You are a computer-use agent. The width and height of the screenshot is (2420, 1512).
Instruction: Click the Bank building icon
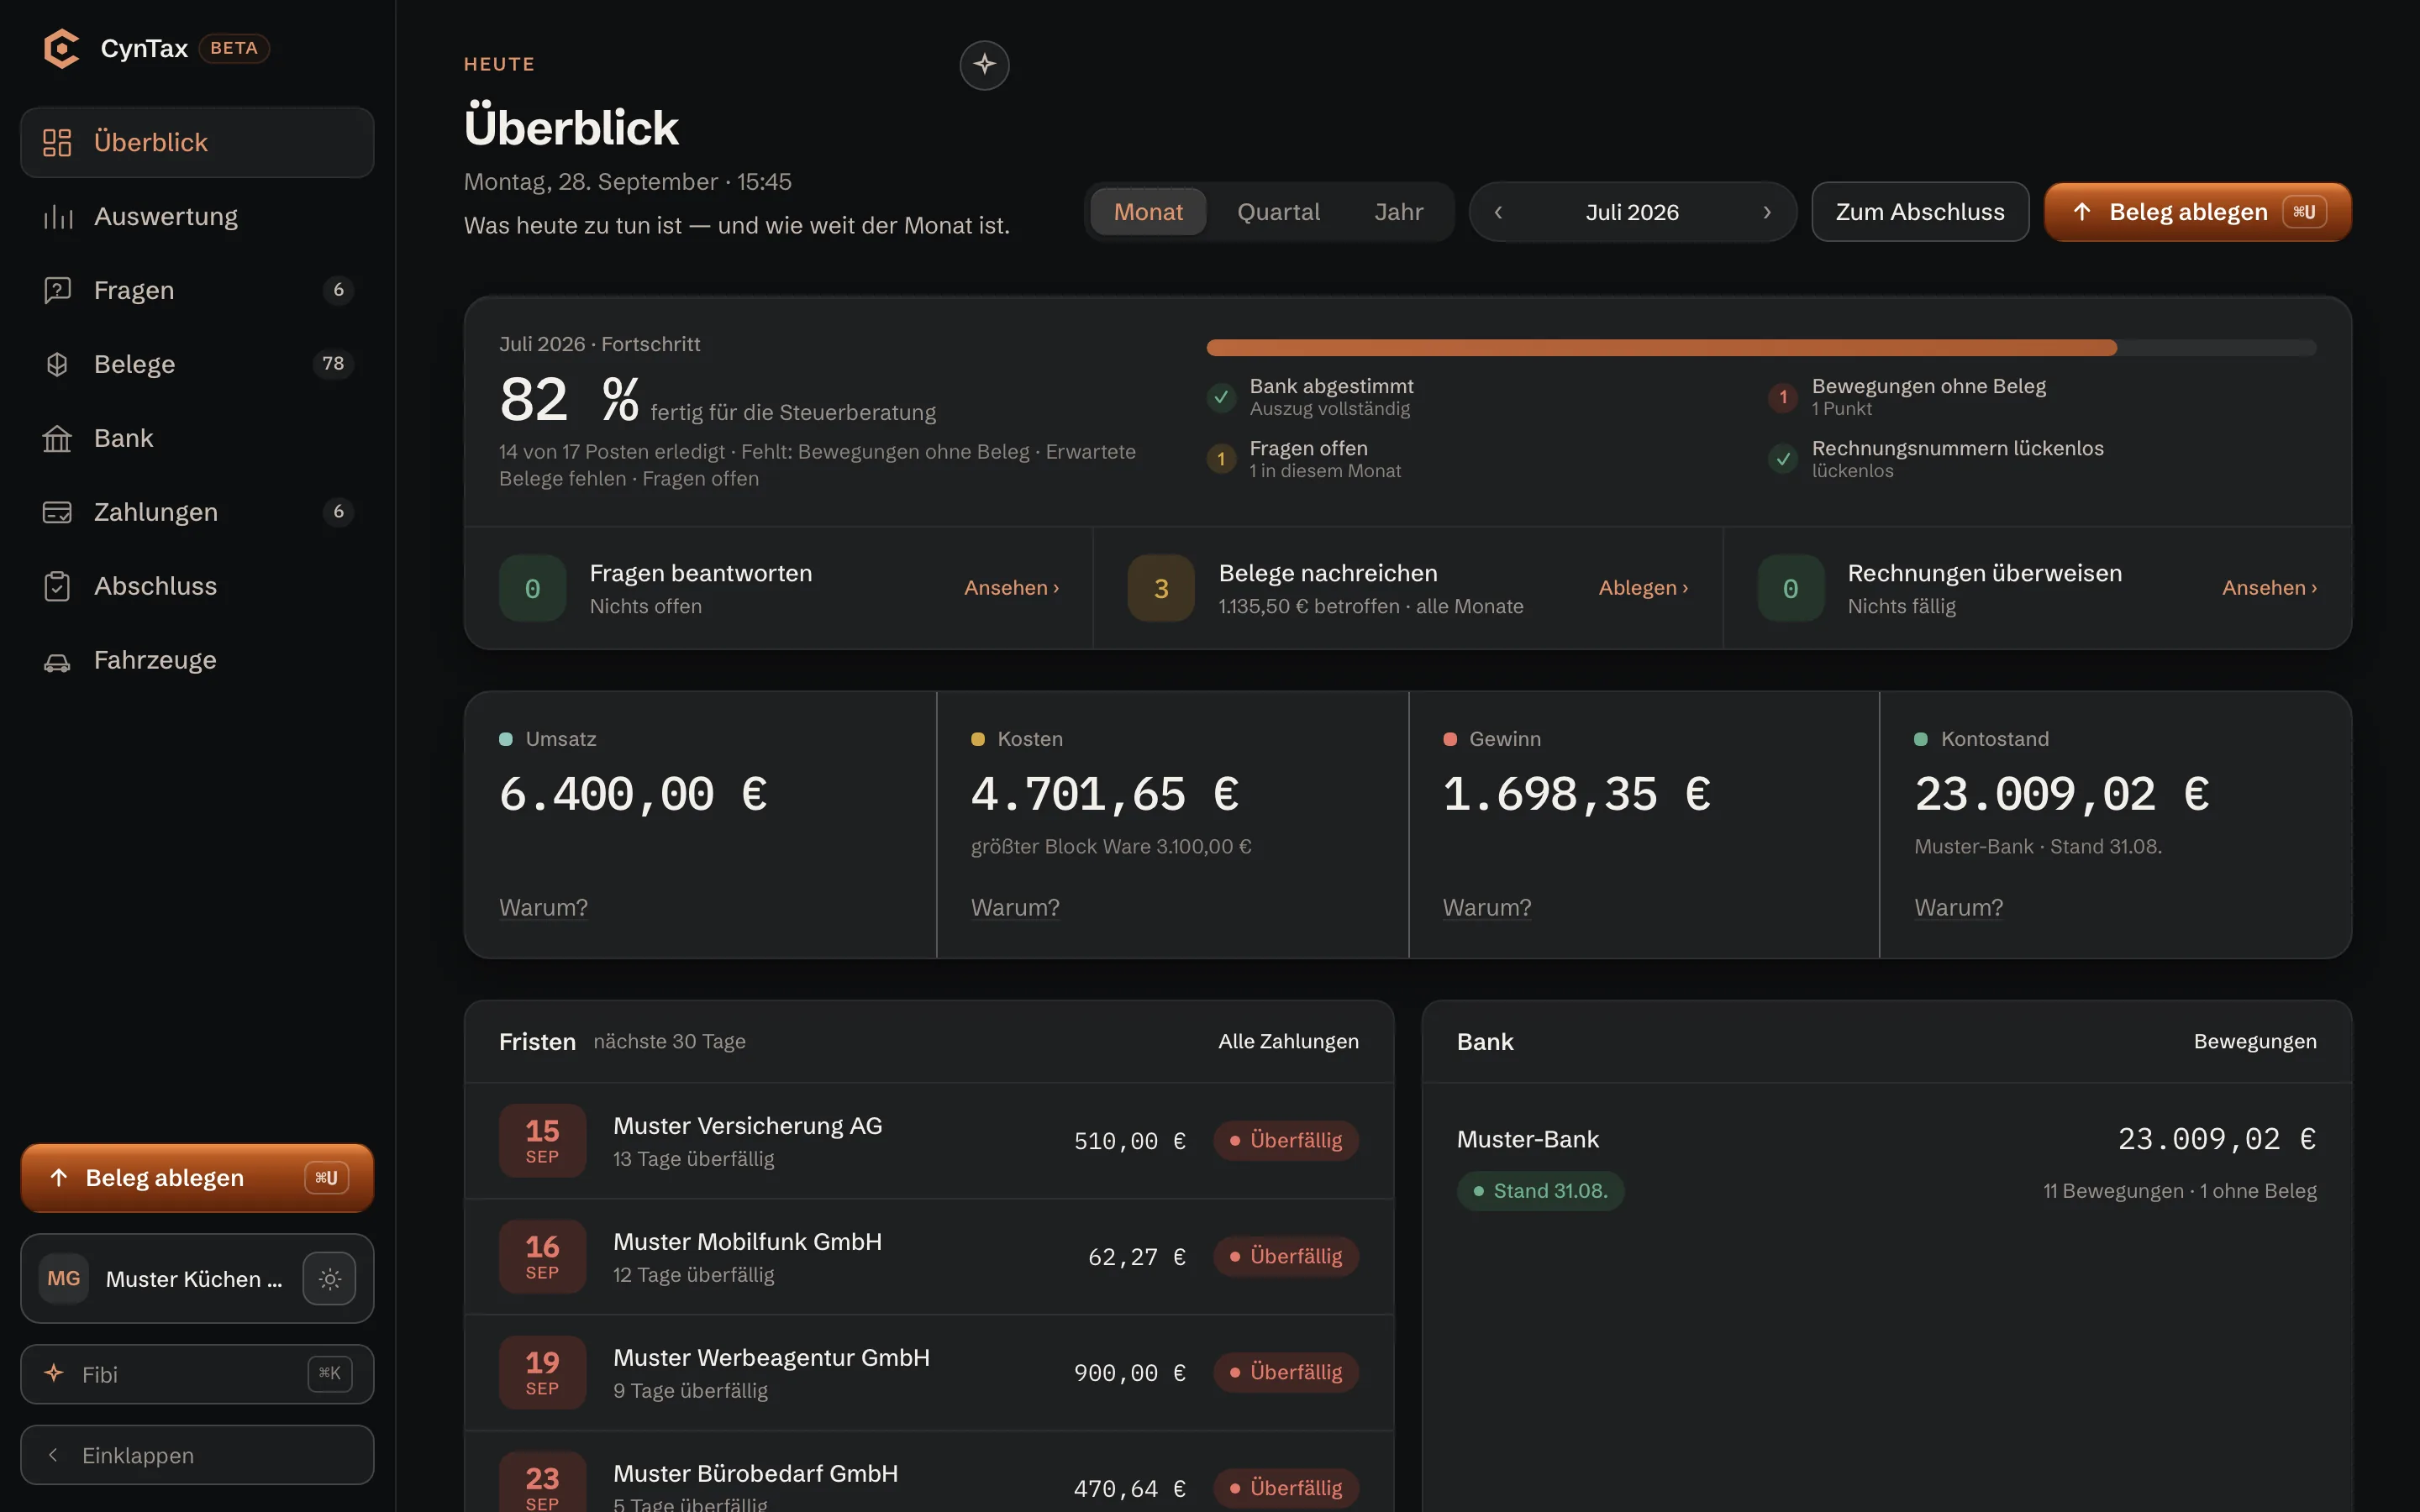tap(57, 438)
